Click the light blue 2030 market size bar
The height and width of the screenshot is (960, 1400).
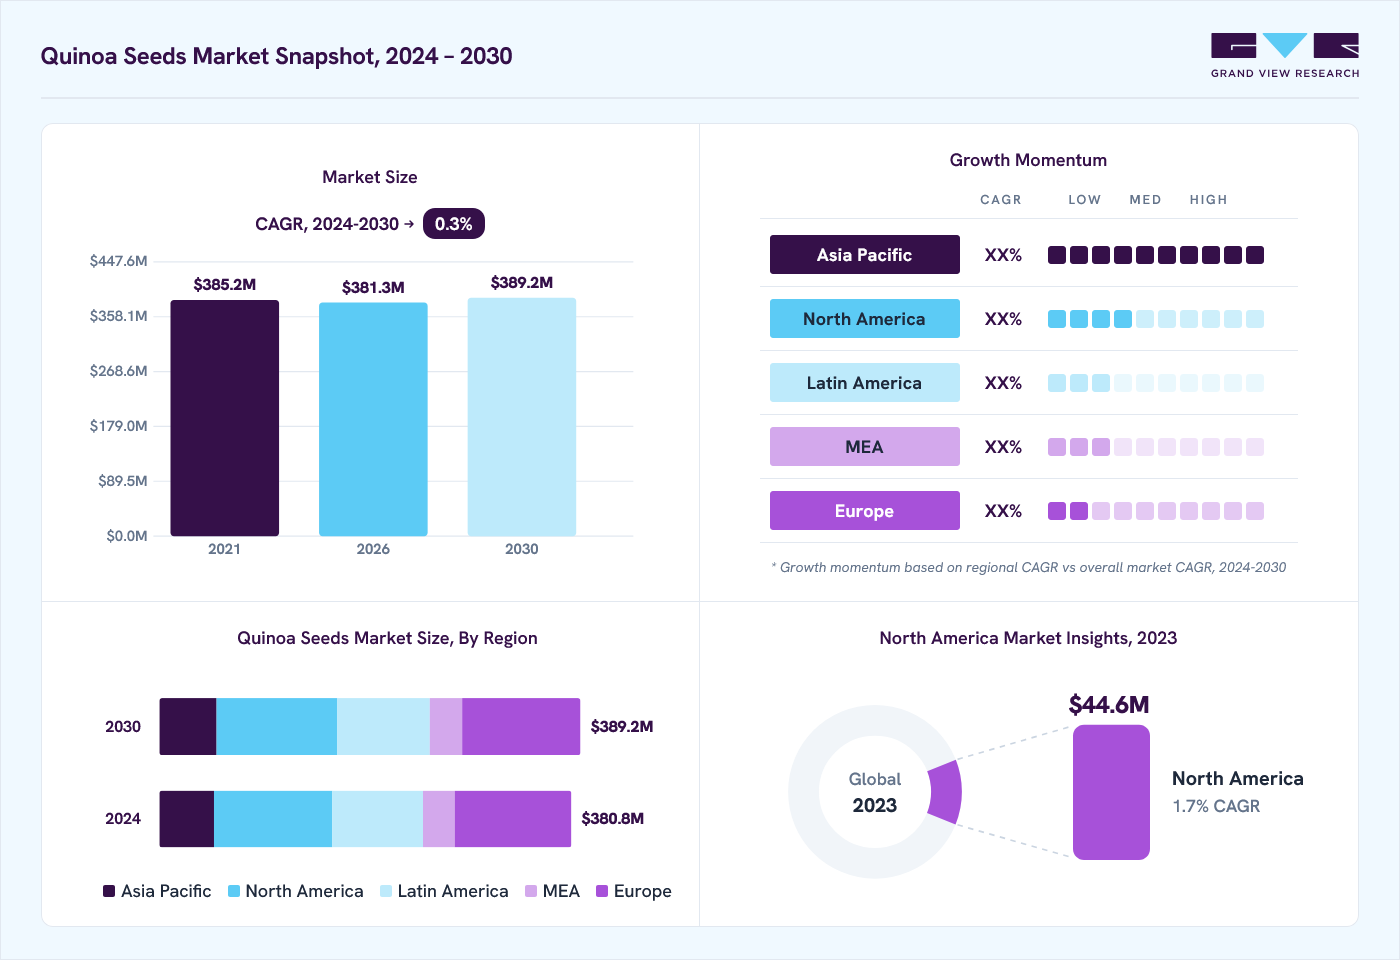[x=522, y=417]
